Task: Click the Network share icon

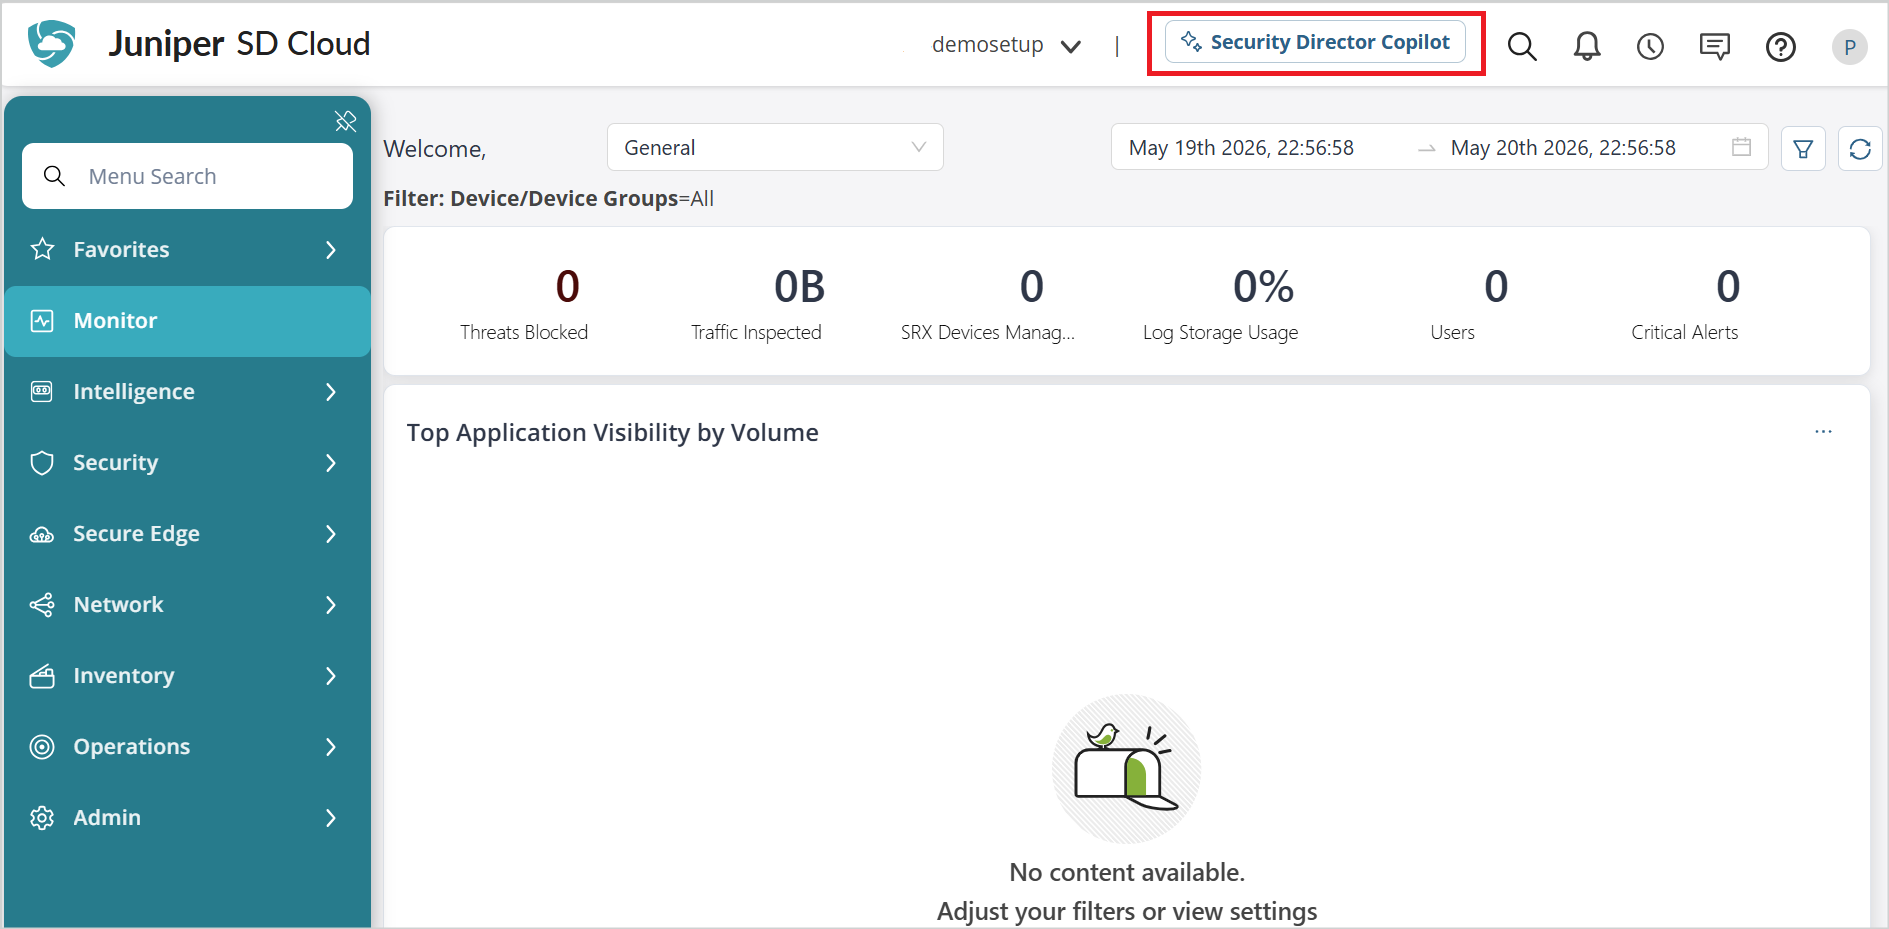Action: [42, 605]
